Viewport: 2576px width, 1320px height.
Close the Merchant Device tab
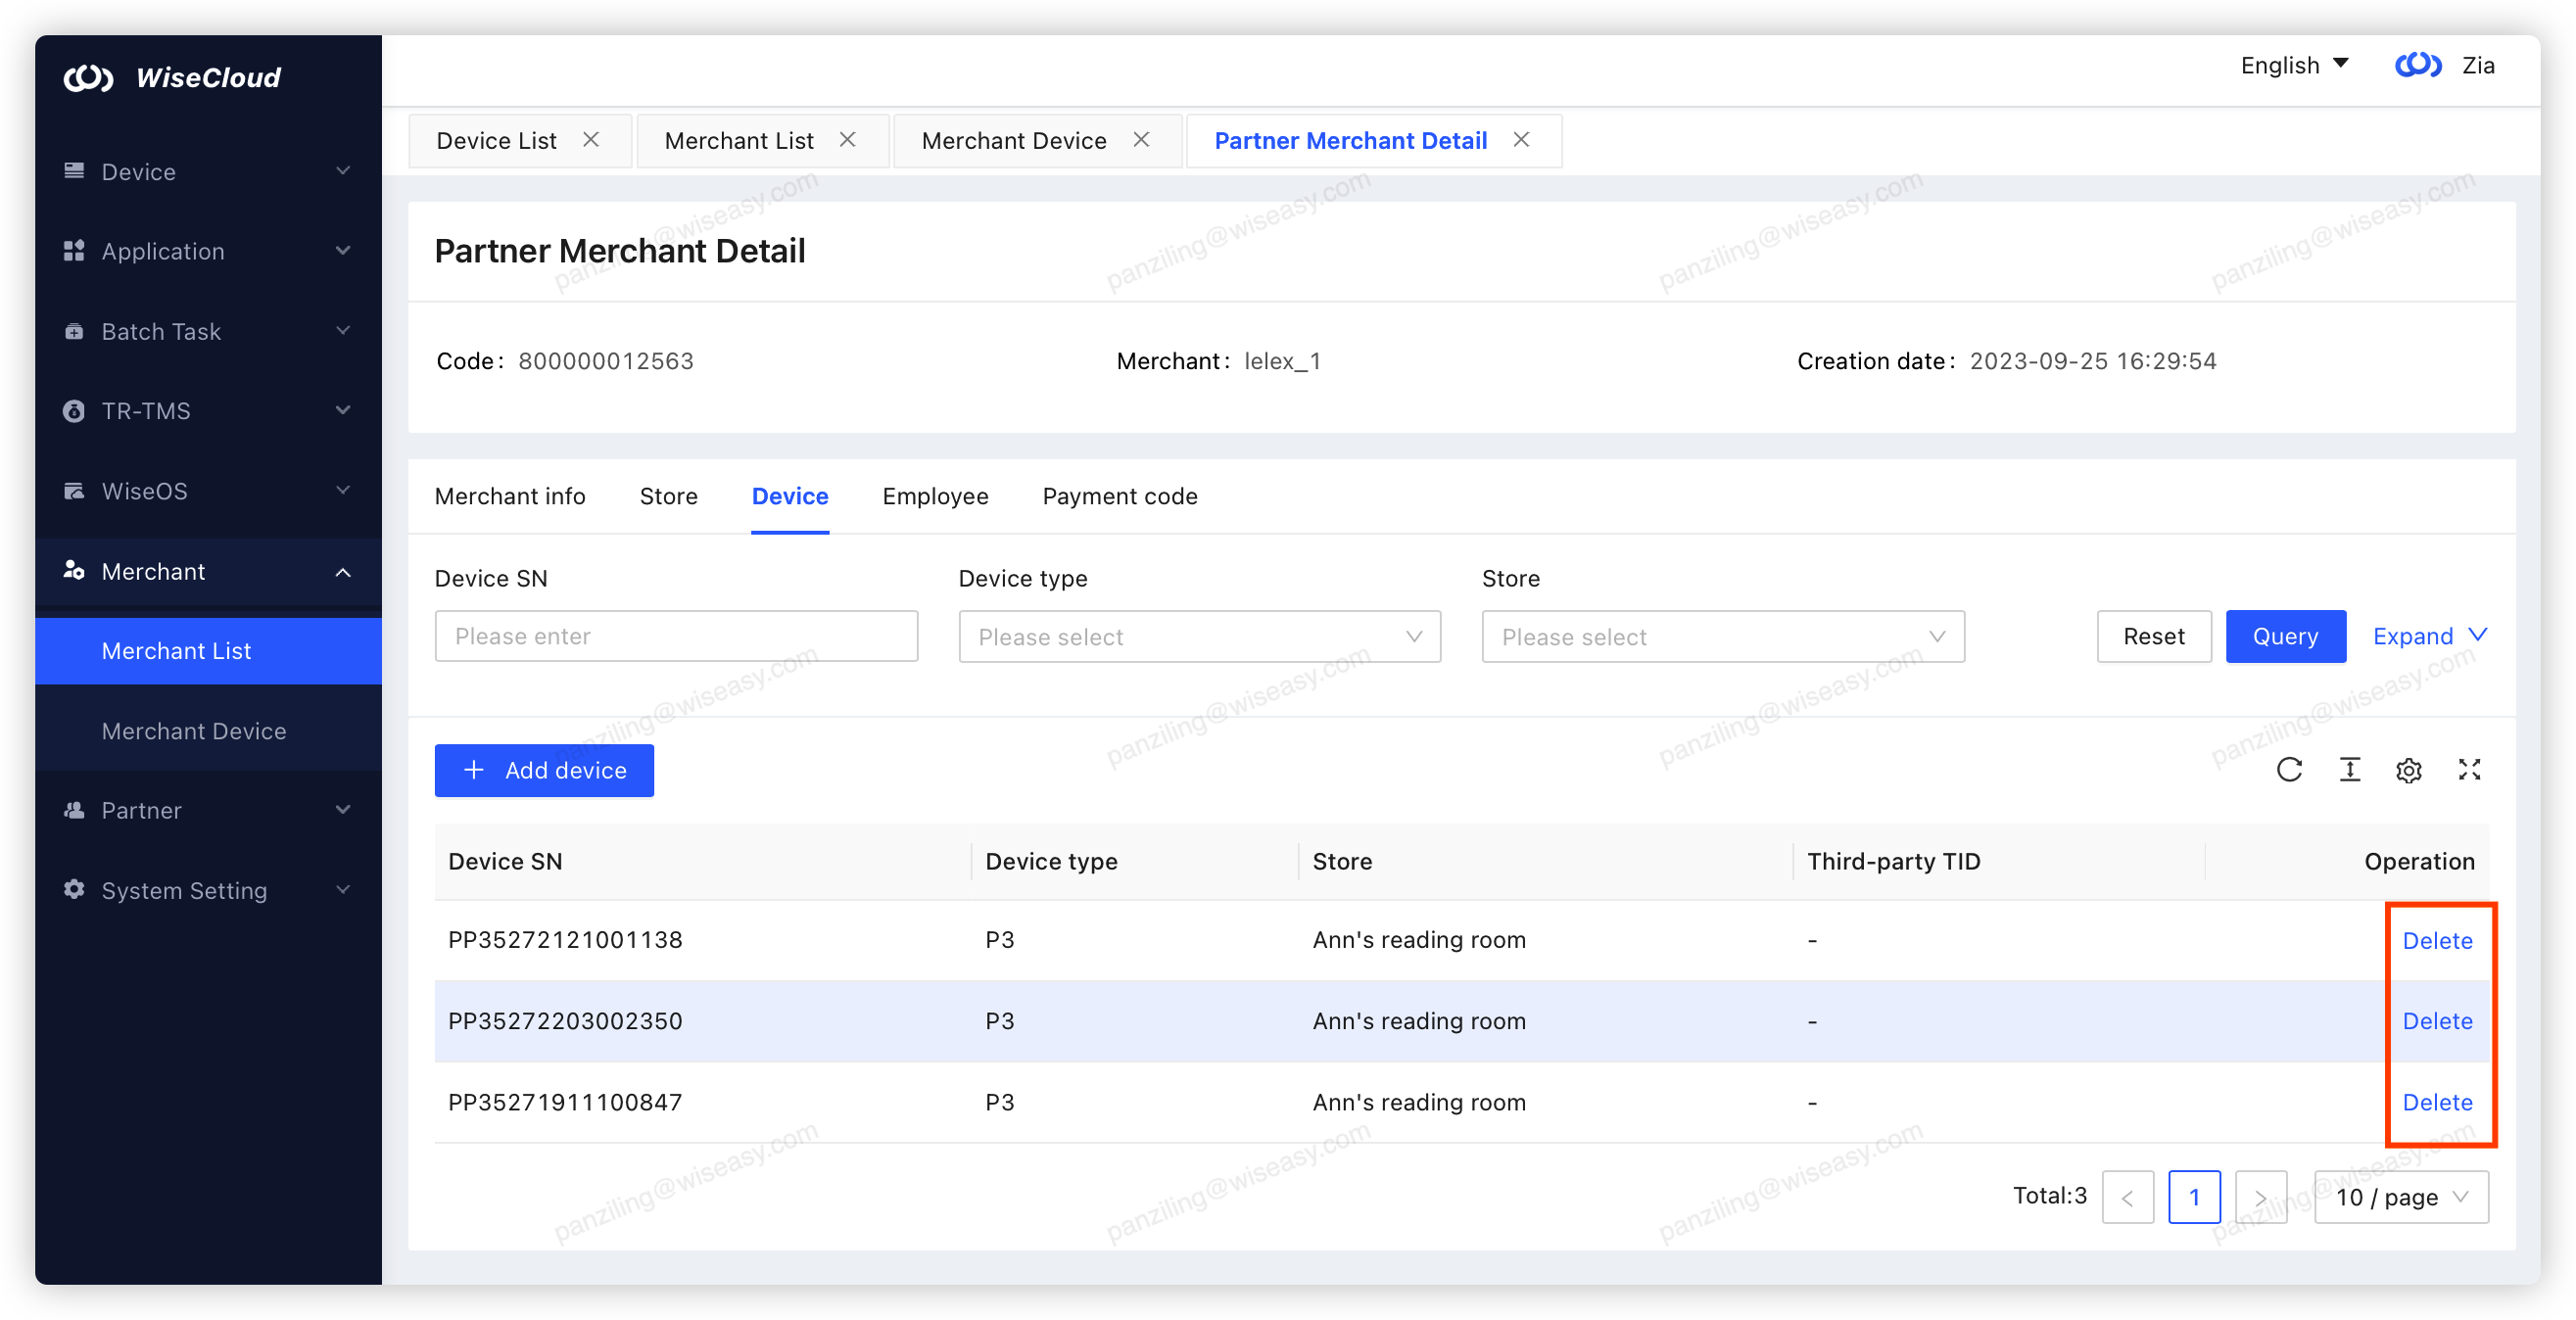tap(1141, 140)
